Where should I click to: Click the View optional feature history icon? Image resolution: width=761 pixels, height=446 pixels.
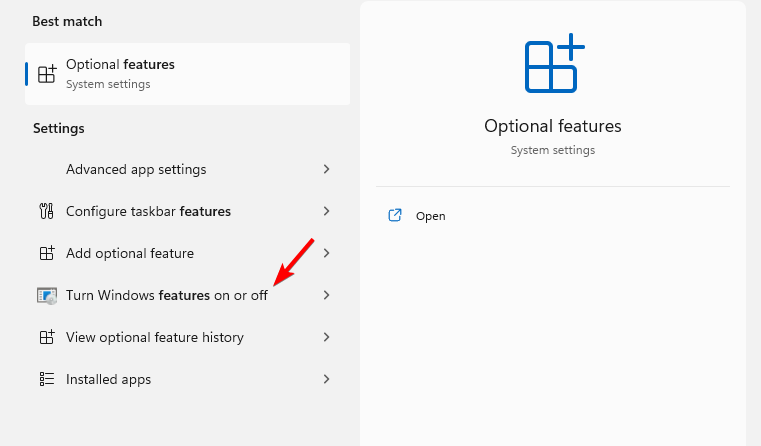(46, 337)
